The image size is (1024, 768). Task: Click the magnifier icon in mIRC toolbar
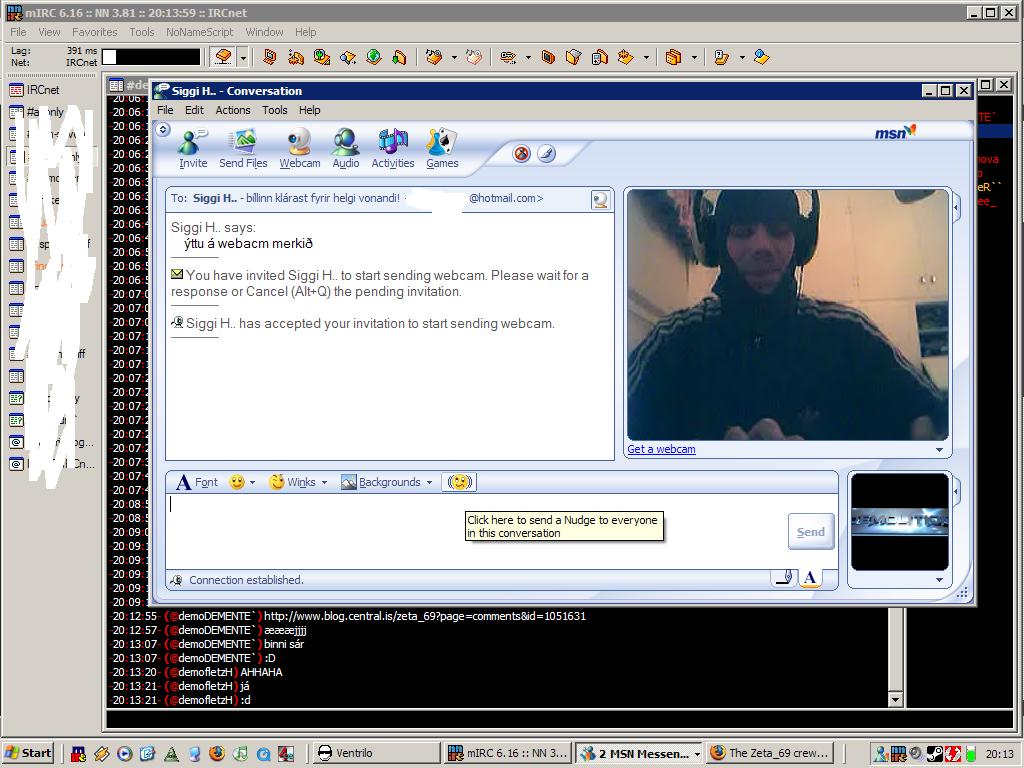click(x=347, y=57)
